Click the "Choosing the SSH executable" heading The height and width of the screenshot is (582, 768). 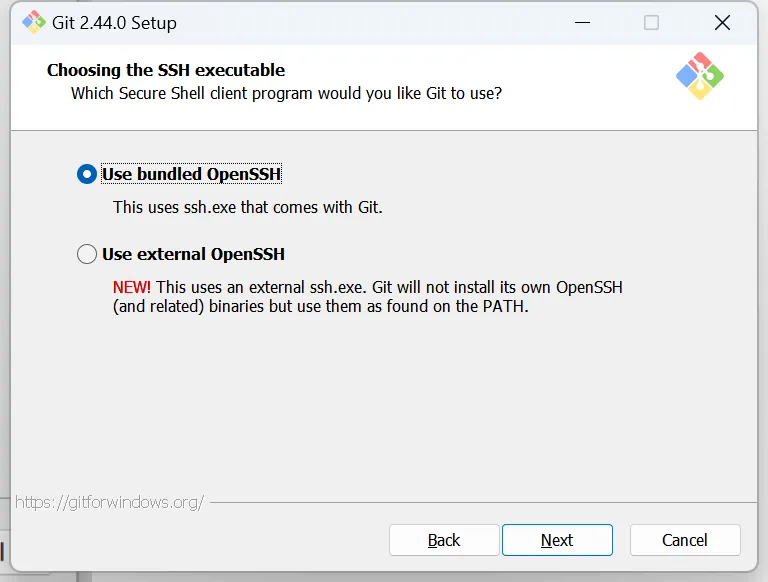166,70
